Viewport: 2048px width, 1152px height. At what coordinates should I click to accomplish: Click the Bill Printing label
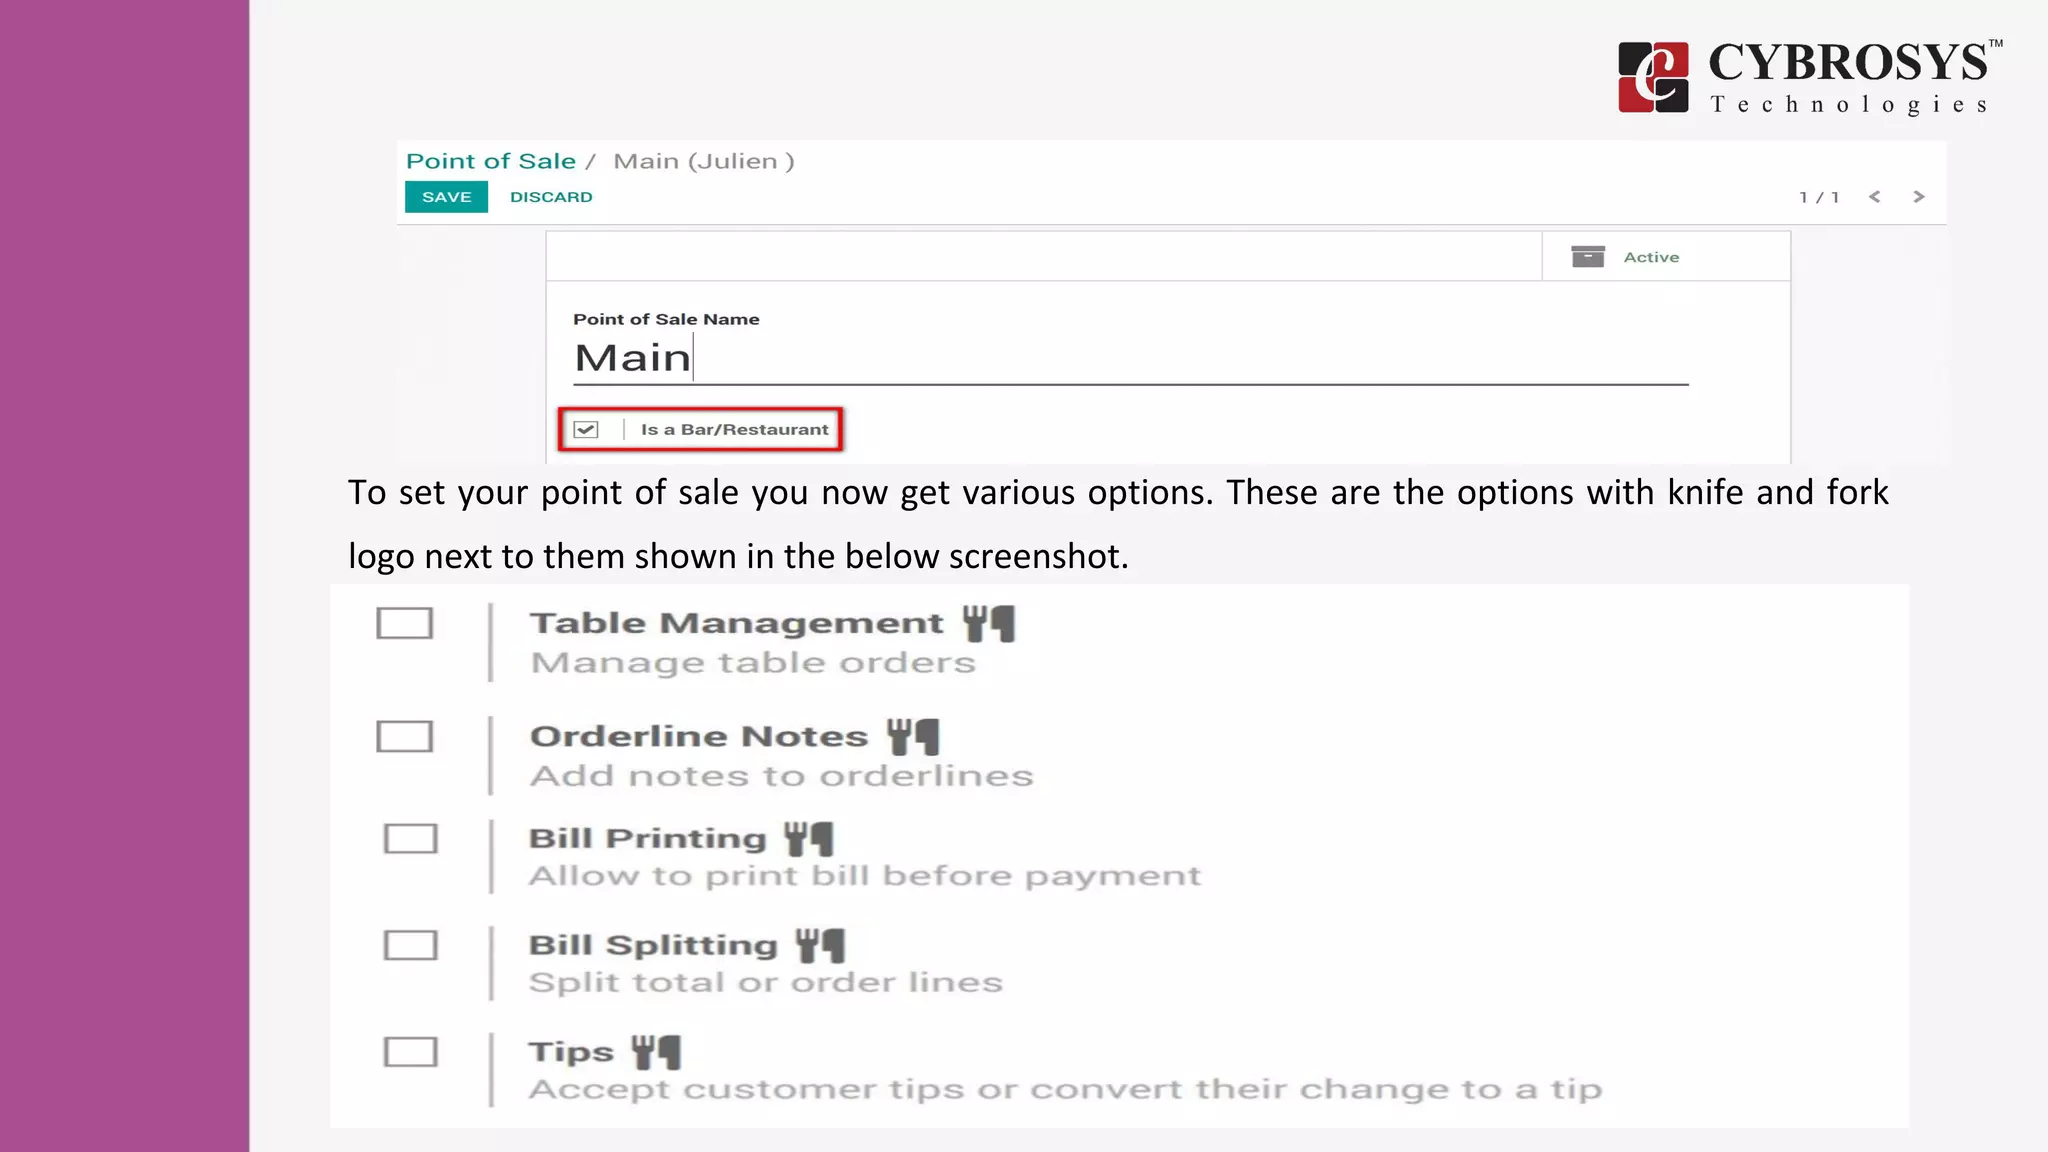(x=647, y=839)
